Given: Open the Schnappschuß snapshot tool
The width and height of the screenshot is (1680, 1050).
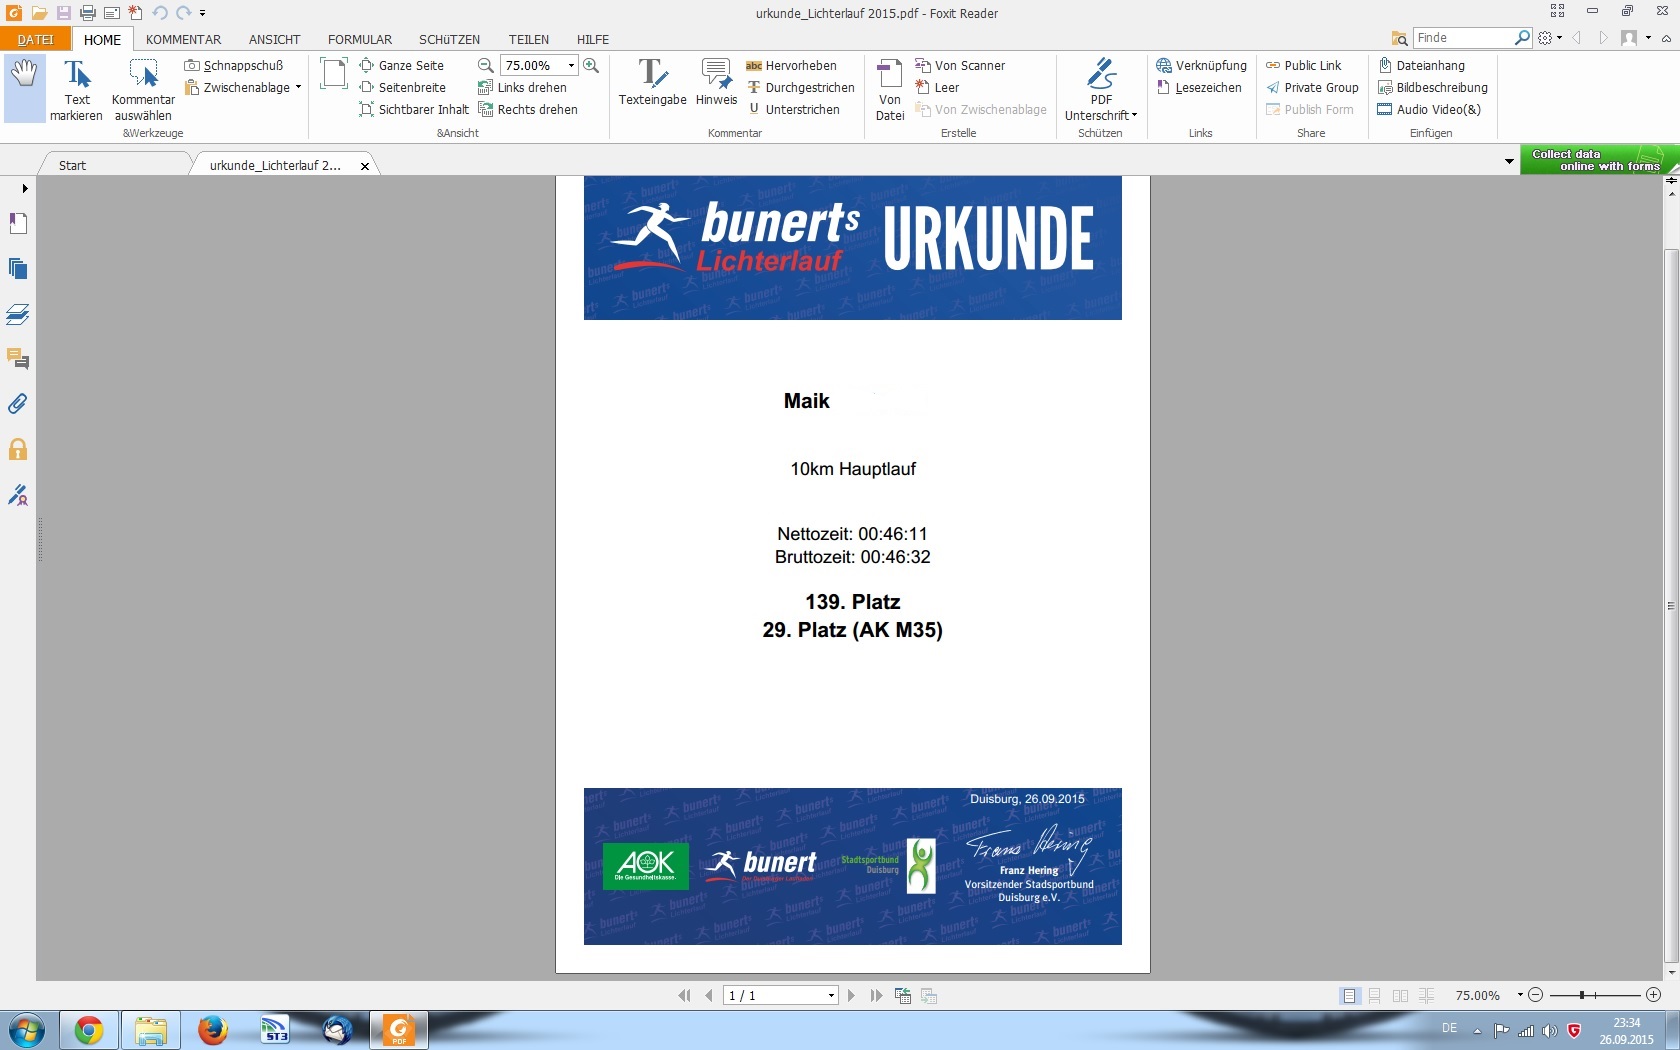Looking at the screenshot, I should tap(234, 65).
